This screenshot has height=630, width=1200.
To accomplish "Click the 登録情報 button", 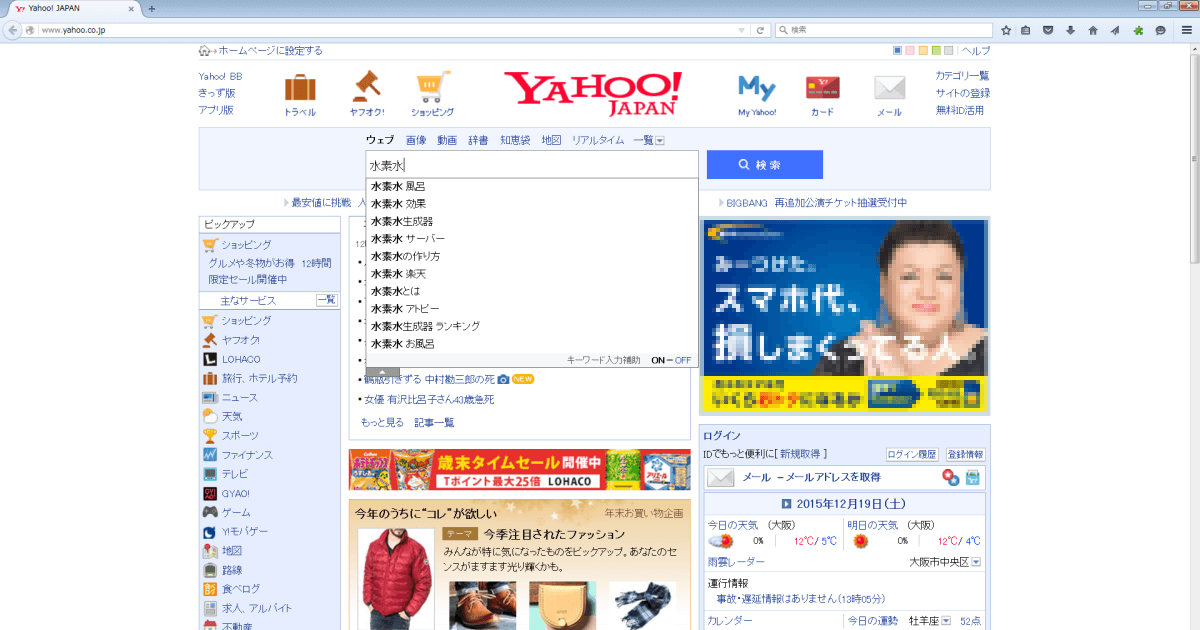I will click(x=965, y=454).
